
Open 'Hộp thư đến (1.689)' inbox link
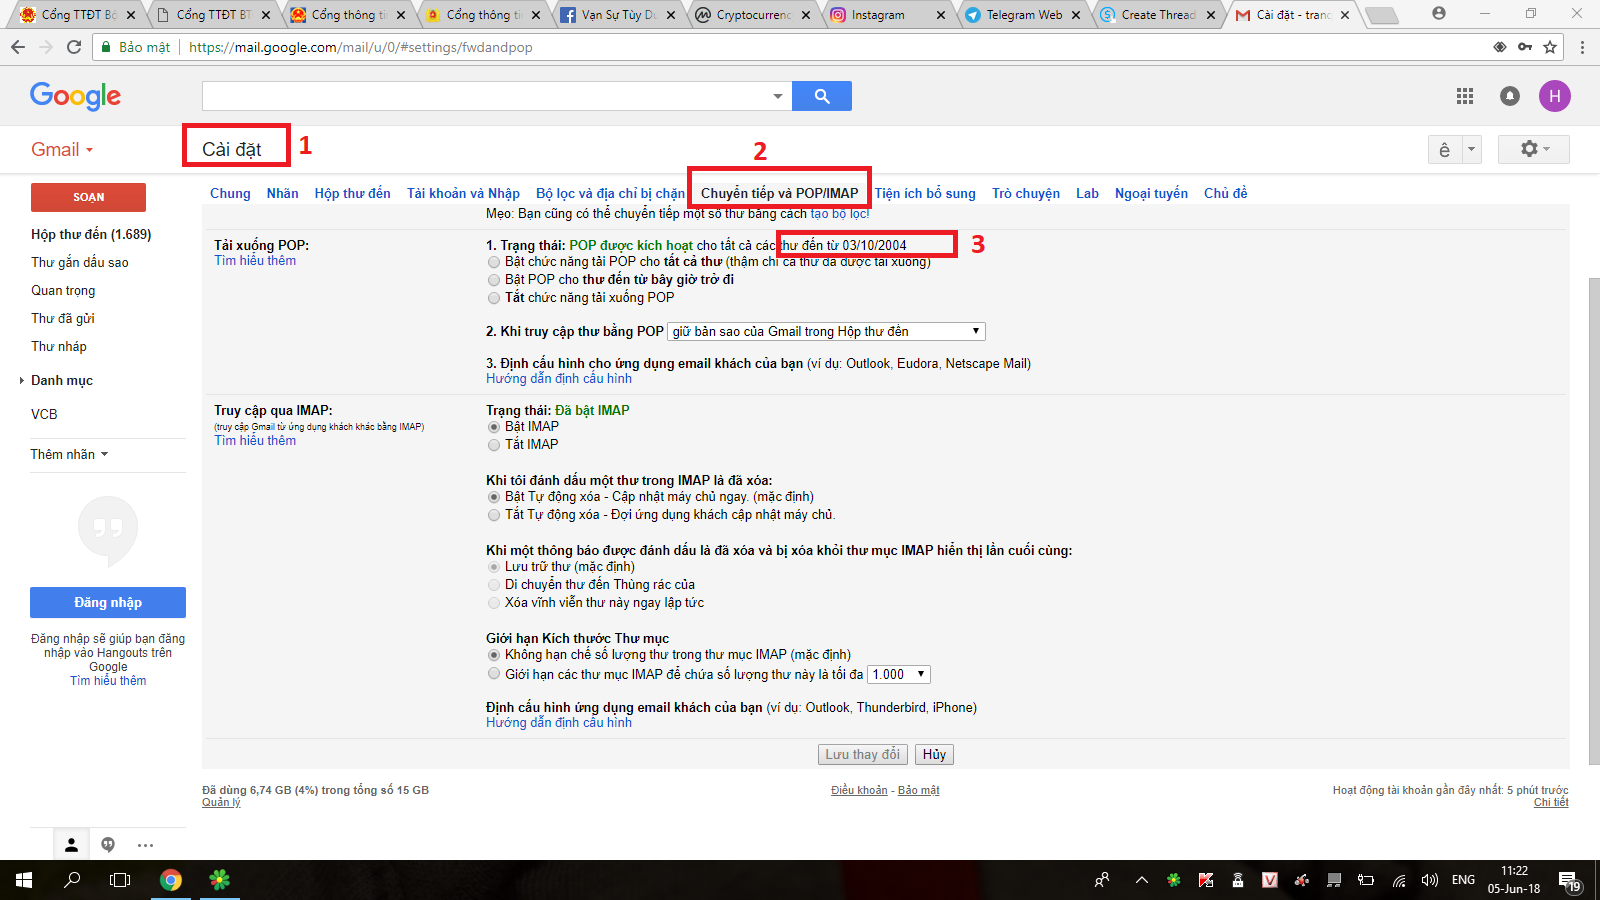(91, 234)
